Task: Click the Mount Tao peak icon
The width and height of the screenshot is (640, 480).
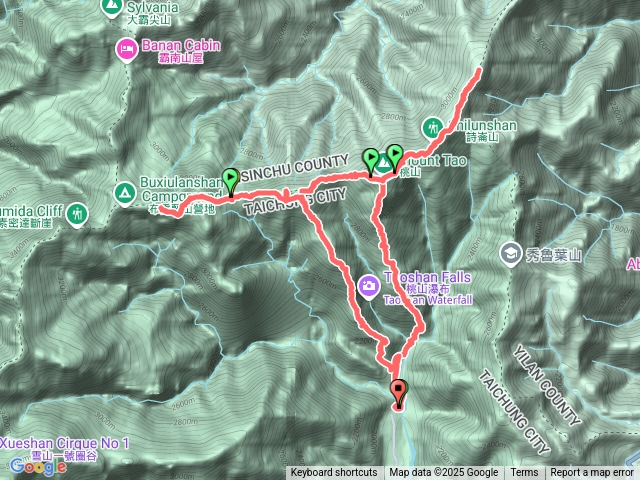Action: [x=382, y=163]
